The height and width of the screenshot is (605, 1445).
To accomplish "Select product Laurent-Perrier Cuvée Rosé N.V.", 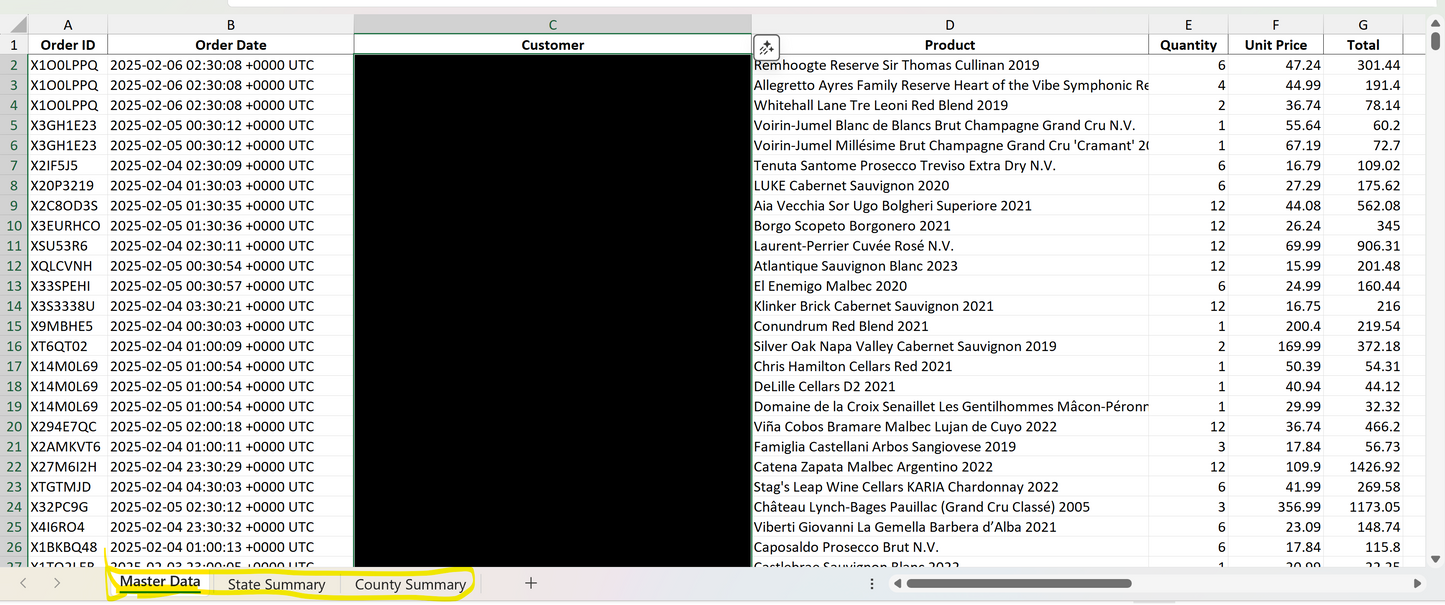I will (x=949, y=246).
